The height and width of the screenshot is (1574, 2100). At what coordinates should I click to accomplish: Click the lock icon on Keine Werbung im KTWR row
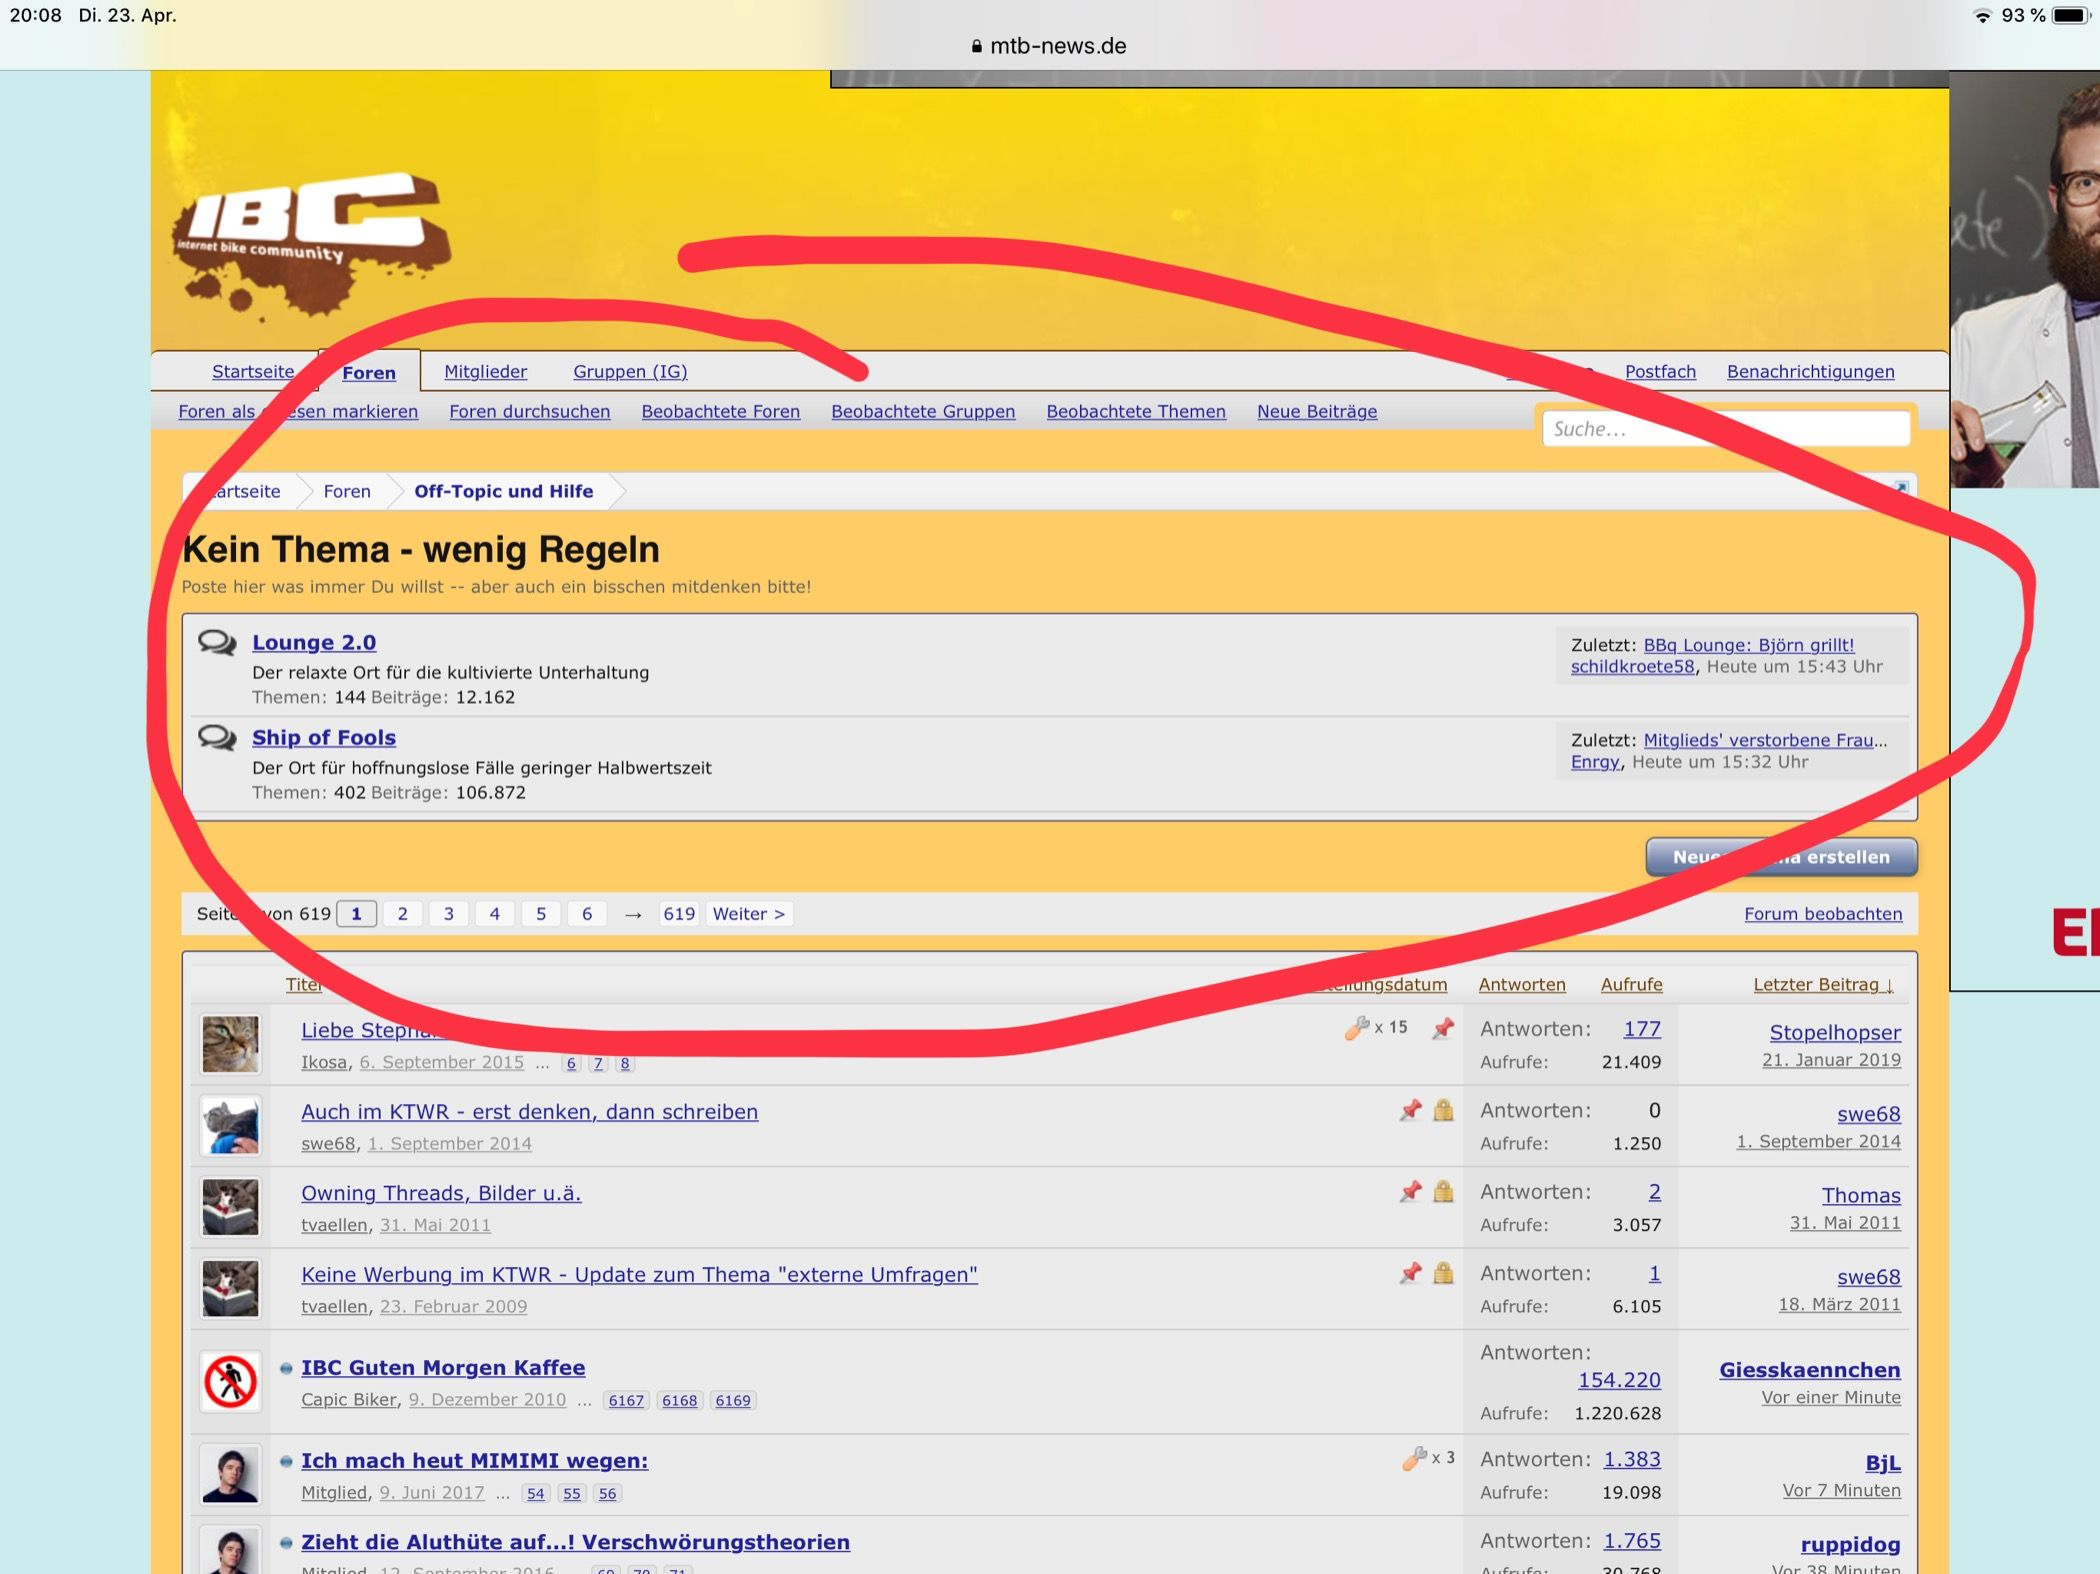pos(1443,1273)
